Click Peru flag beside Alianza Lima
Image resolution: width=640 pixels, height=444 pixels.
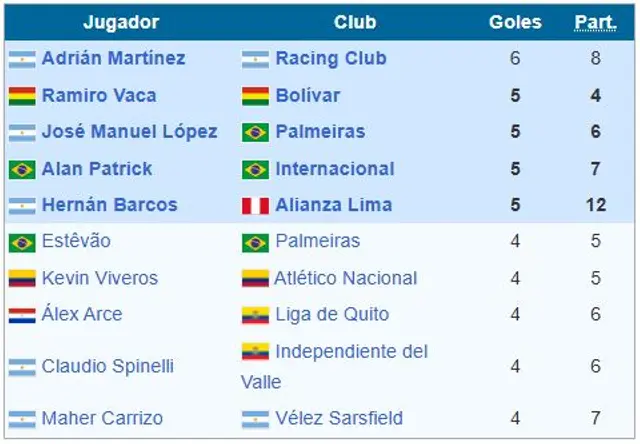point(255,206)
